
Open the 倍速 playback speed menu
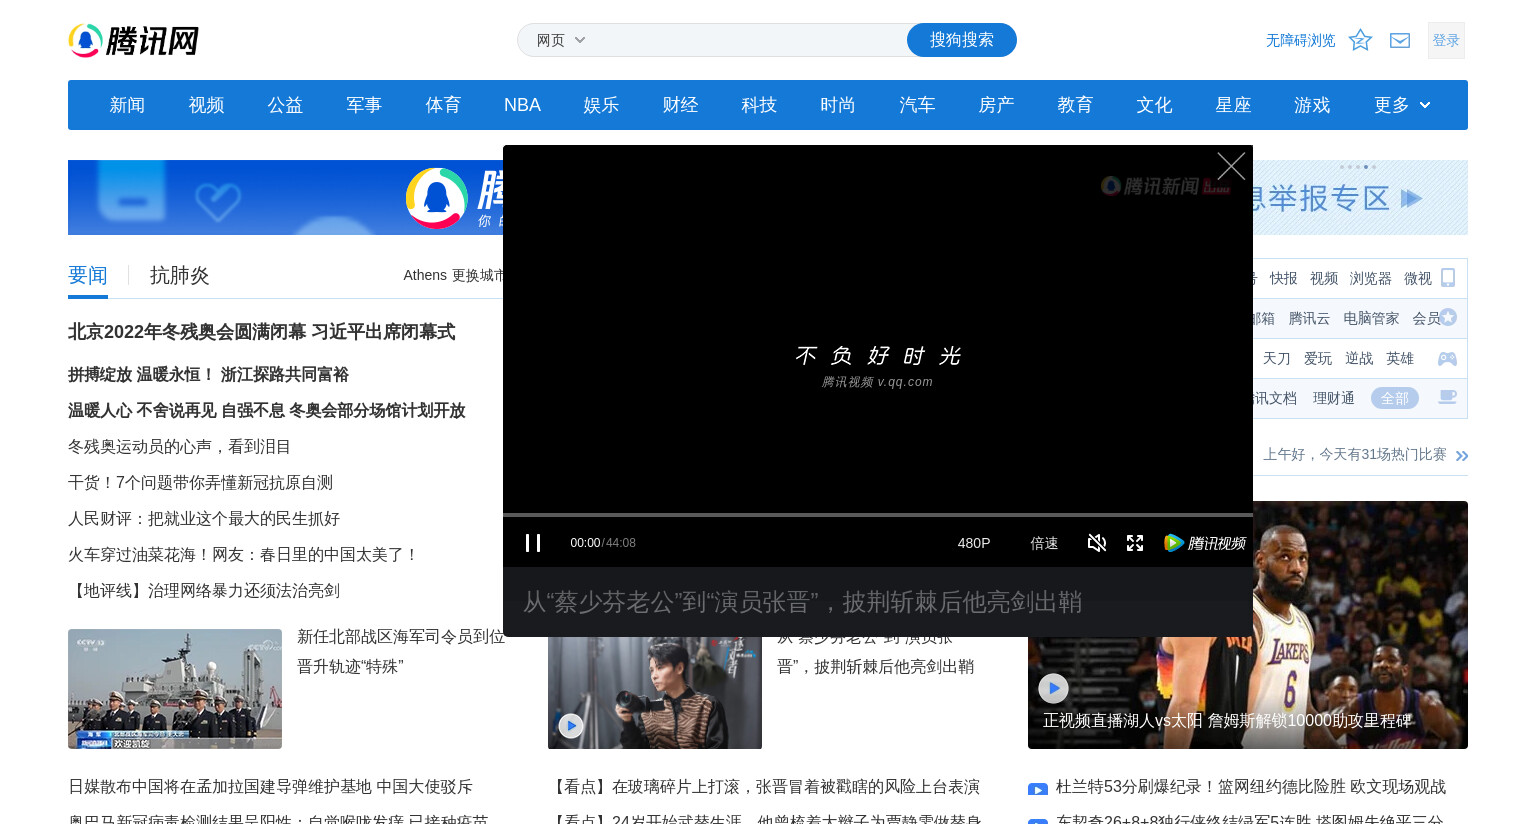click(1044, 543)
